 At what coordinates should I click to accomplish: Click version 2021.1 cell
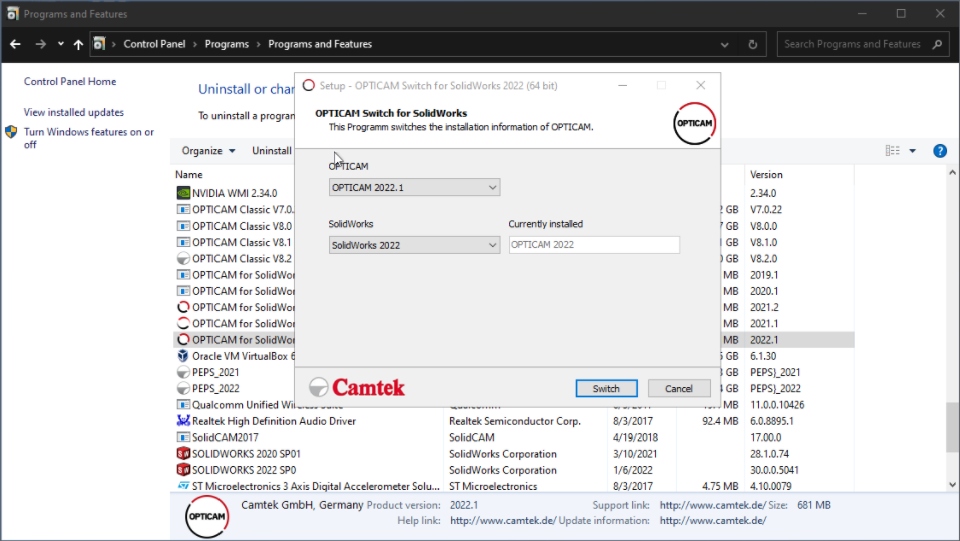tap(764, 324)
